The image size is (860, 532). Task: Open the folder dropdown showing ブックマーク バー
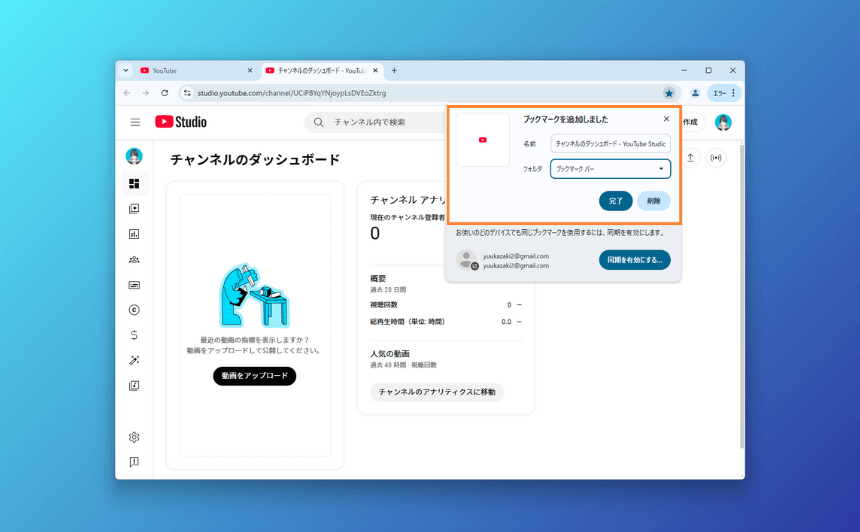[x=610, y=169]
